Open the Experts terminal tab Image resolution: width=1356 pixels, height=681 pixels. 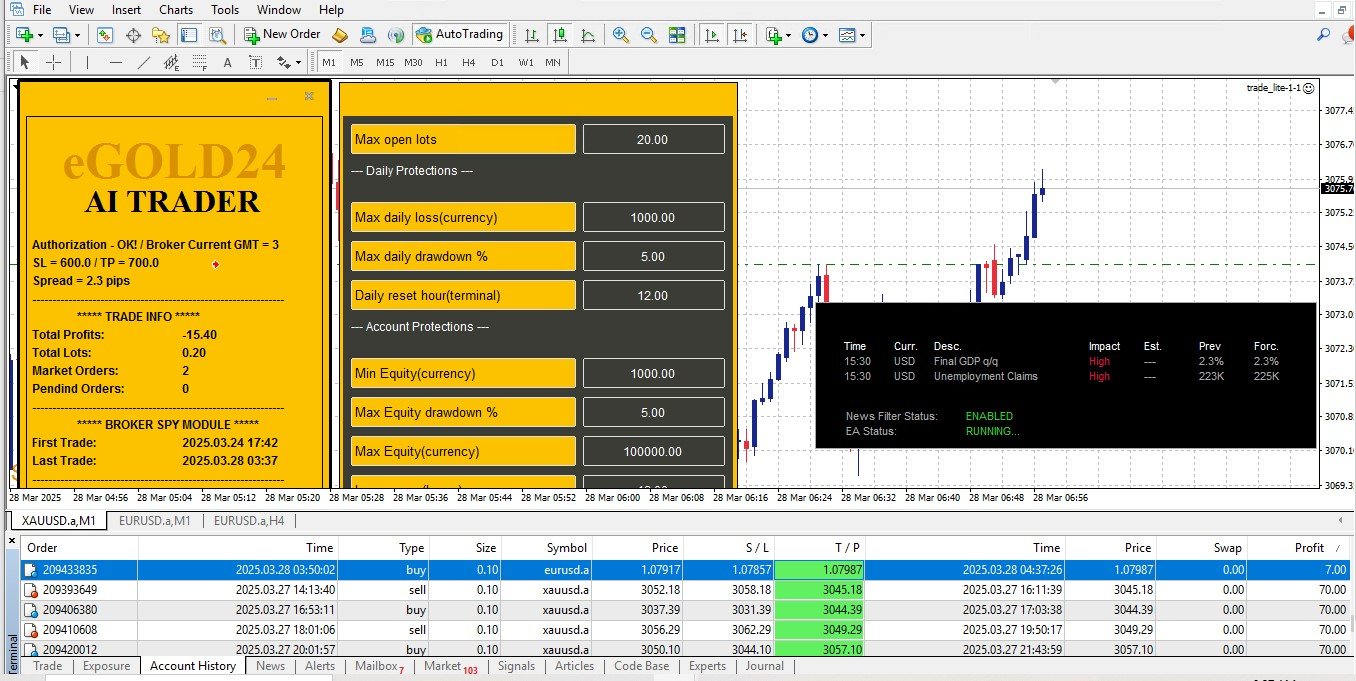(x=707, y=666)
